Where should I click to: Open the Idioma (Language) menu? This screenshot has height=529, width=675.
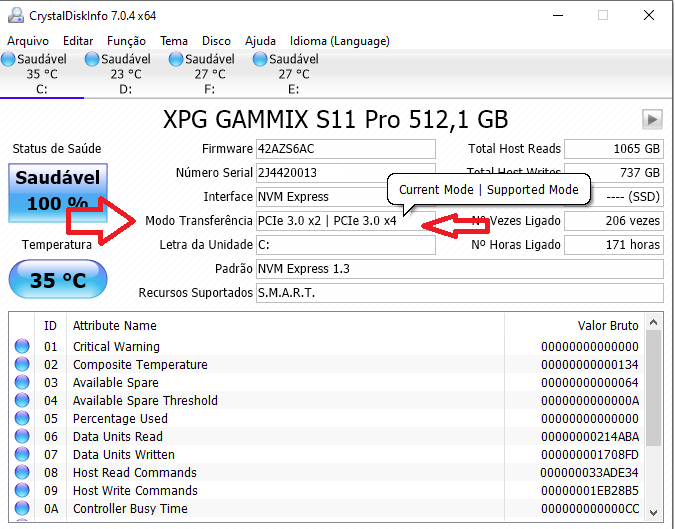coord(340,41)
